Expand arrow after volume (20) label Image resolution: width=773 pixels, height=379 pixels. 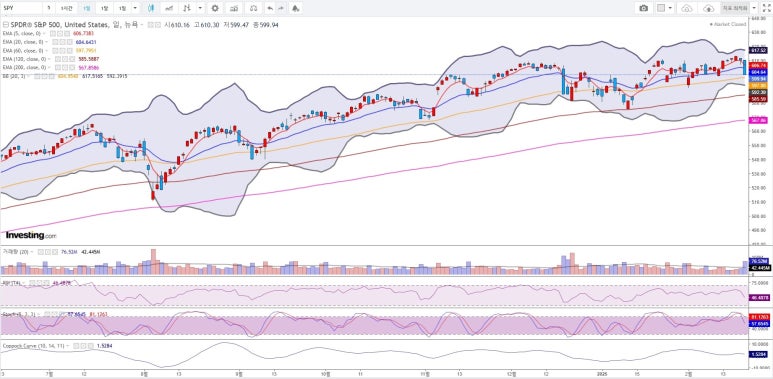[32, 252]
